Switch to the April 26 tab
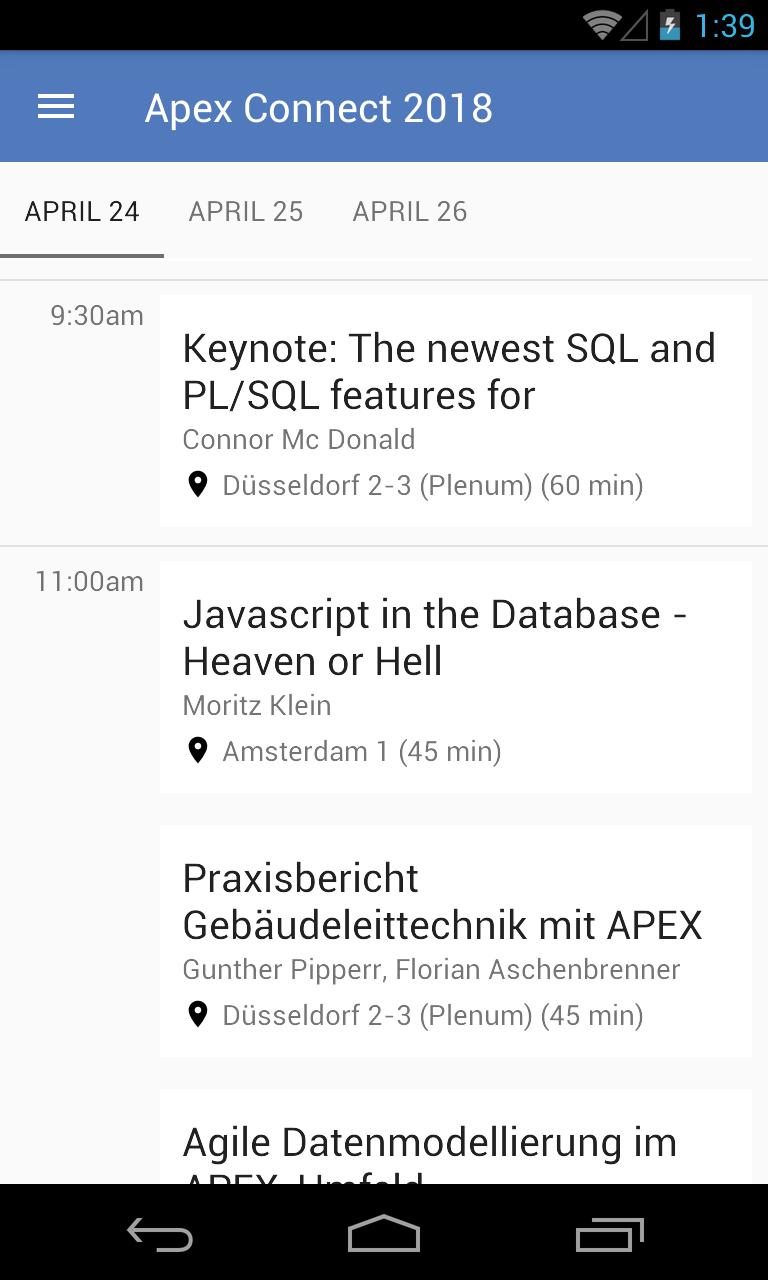 410,211
